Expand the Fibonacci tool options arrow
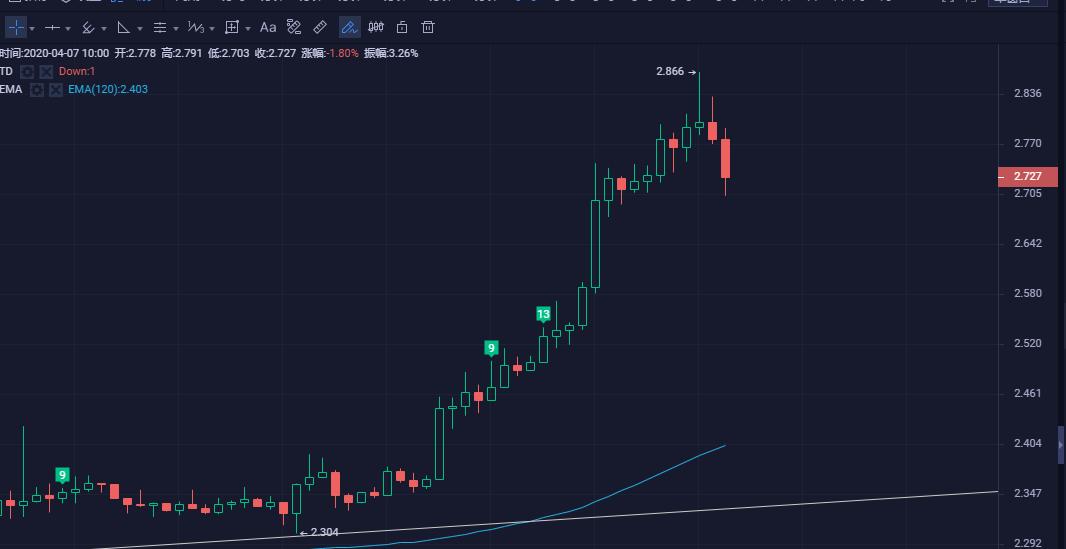Screen dimensions: 1066x549 175,29
